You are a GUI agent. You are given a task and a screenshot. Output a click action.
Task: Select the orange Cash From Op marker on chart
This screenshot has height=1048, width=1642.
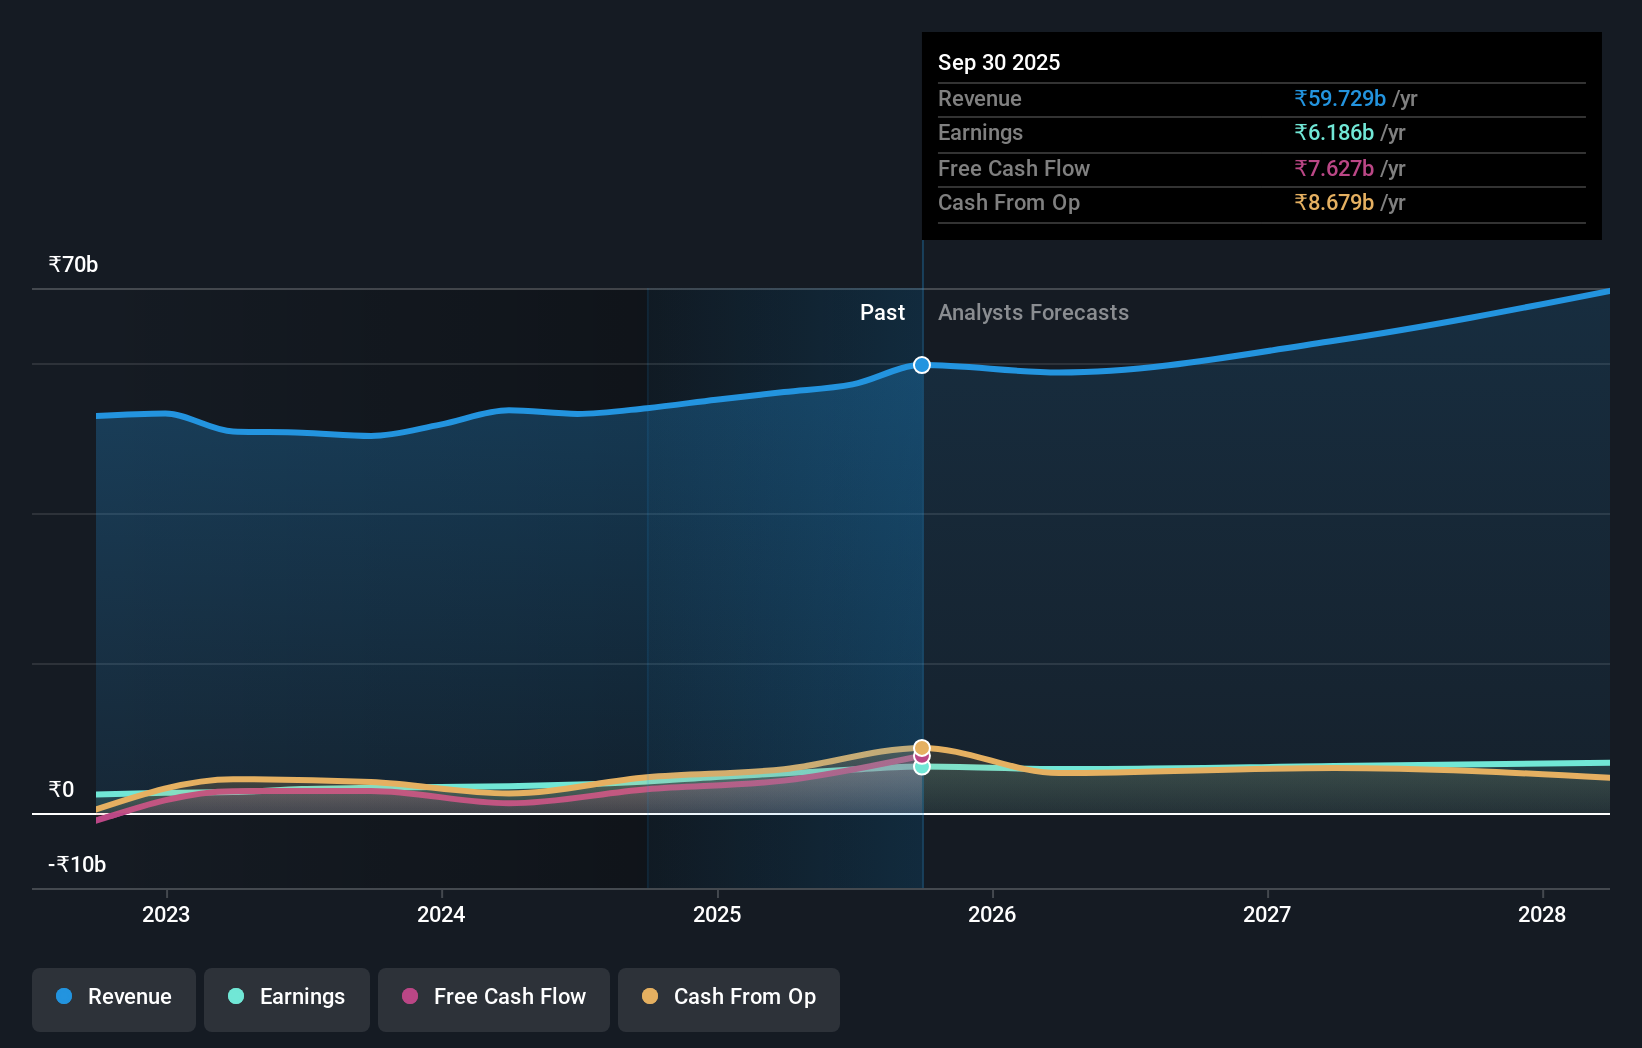(922, 747)
